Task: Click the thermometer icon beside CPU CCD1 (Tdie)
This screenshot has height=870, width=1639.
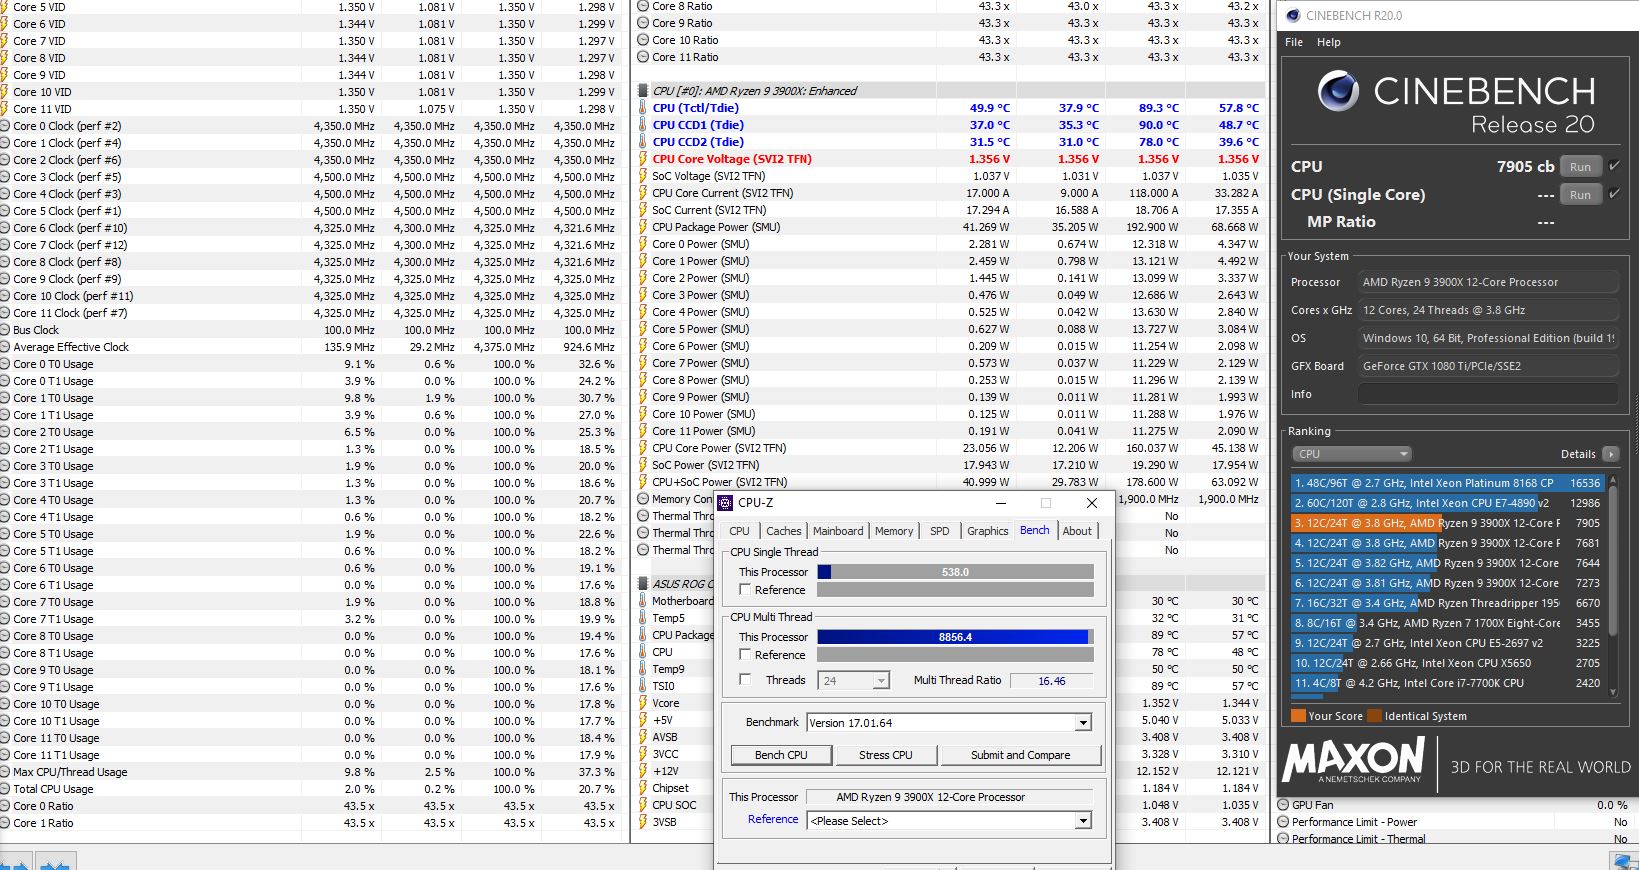Action: pos(643,125)
